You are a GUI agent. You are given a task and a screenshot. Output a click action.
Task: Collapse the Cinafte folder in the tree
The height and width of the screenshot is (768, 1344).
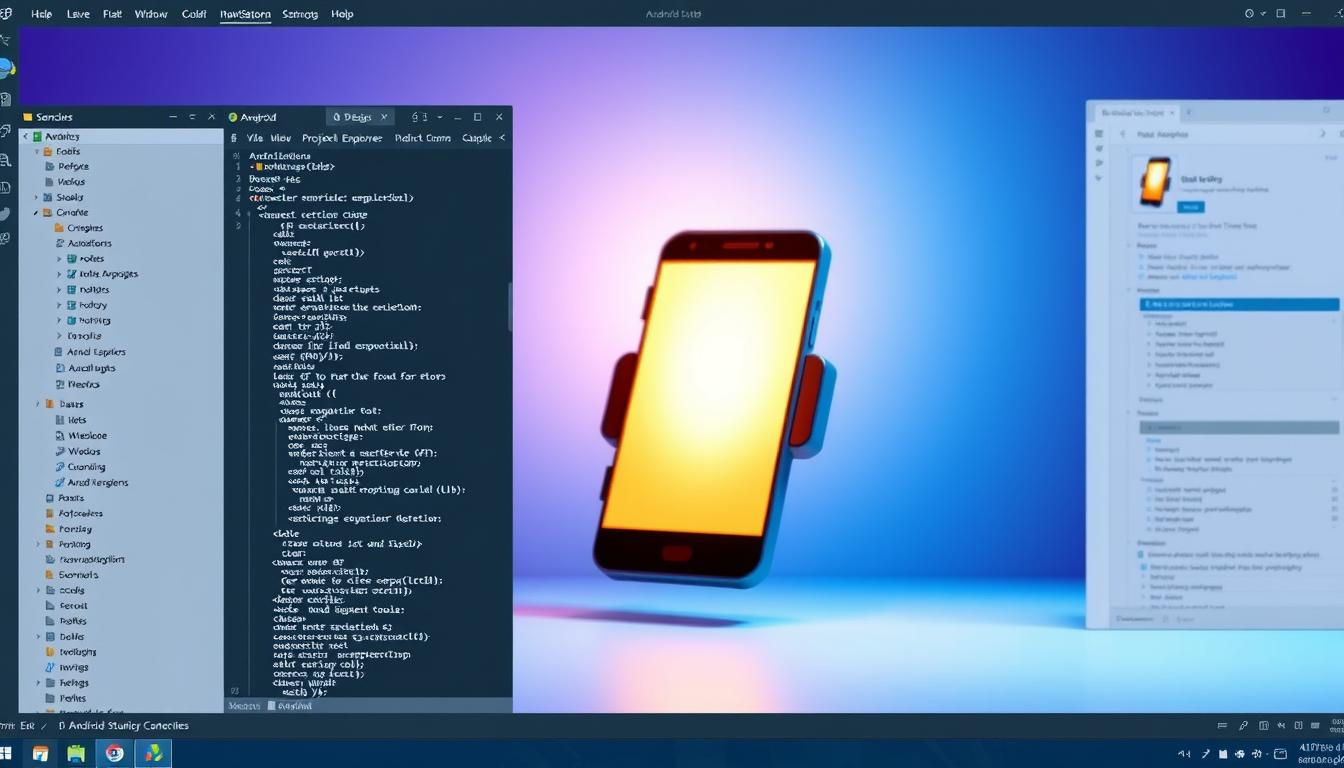tap(37, 212)
